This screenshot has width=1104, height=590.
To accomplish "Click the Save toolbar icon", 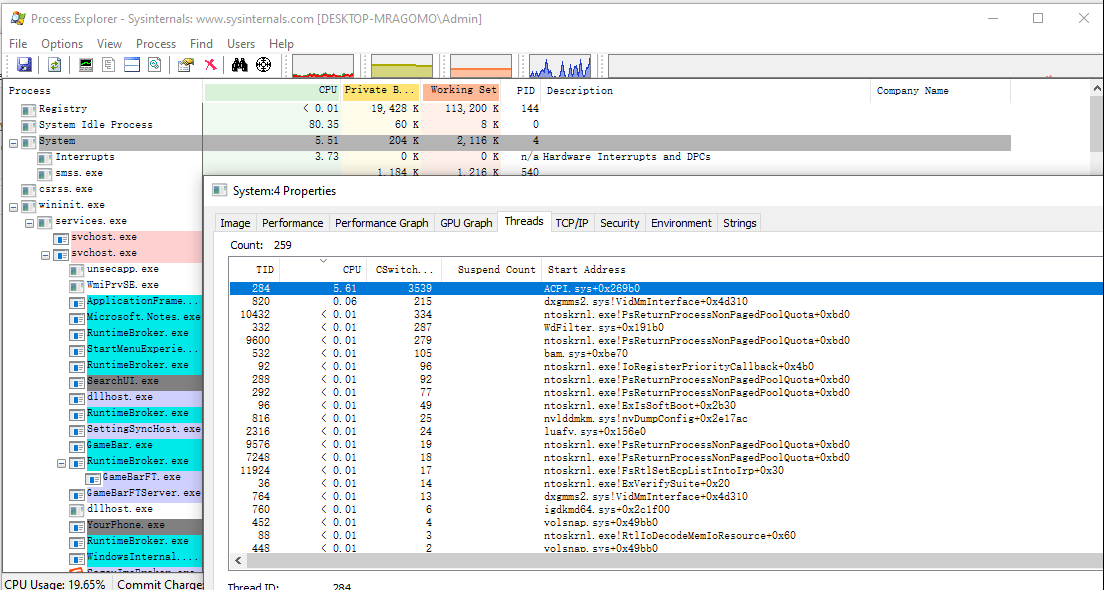I will tap(24, 65).
